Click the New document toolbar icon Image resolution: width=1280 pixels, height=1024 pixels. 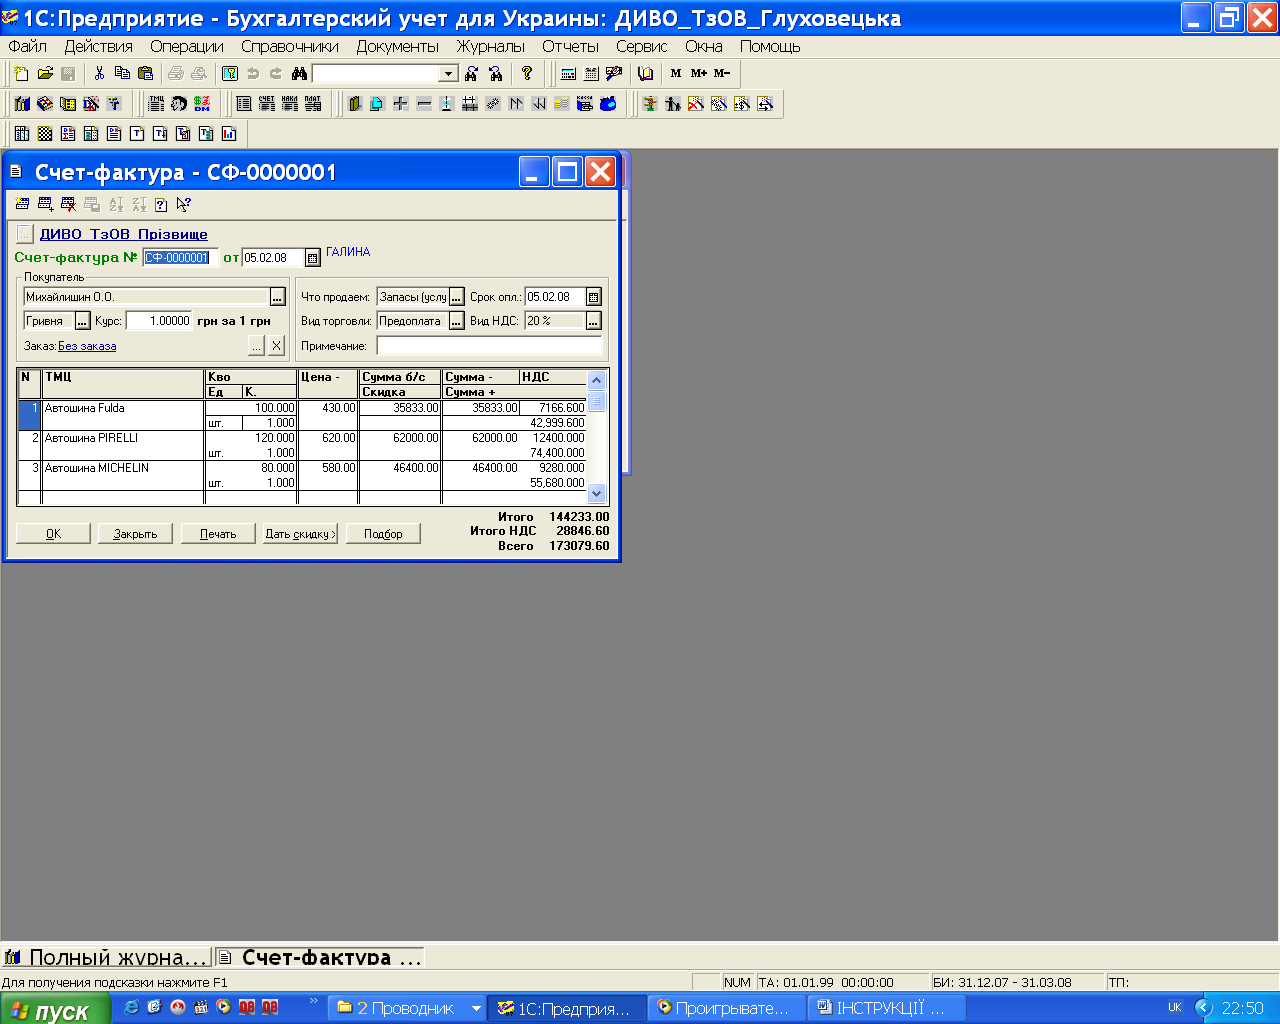coord(21,73)
